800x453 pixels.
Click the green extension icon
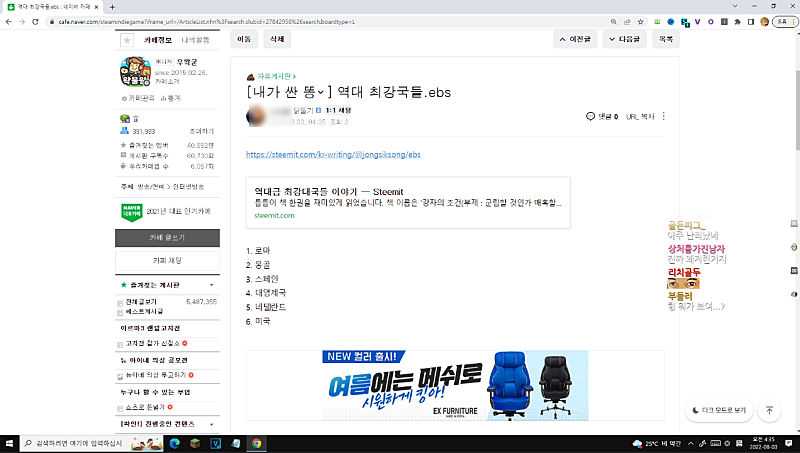[x=658, y=22]
